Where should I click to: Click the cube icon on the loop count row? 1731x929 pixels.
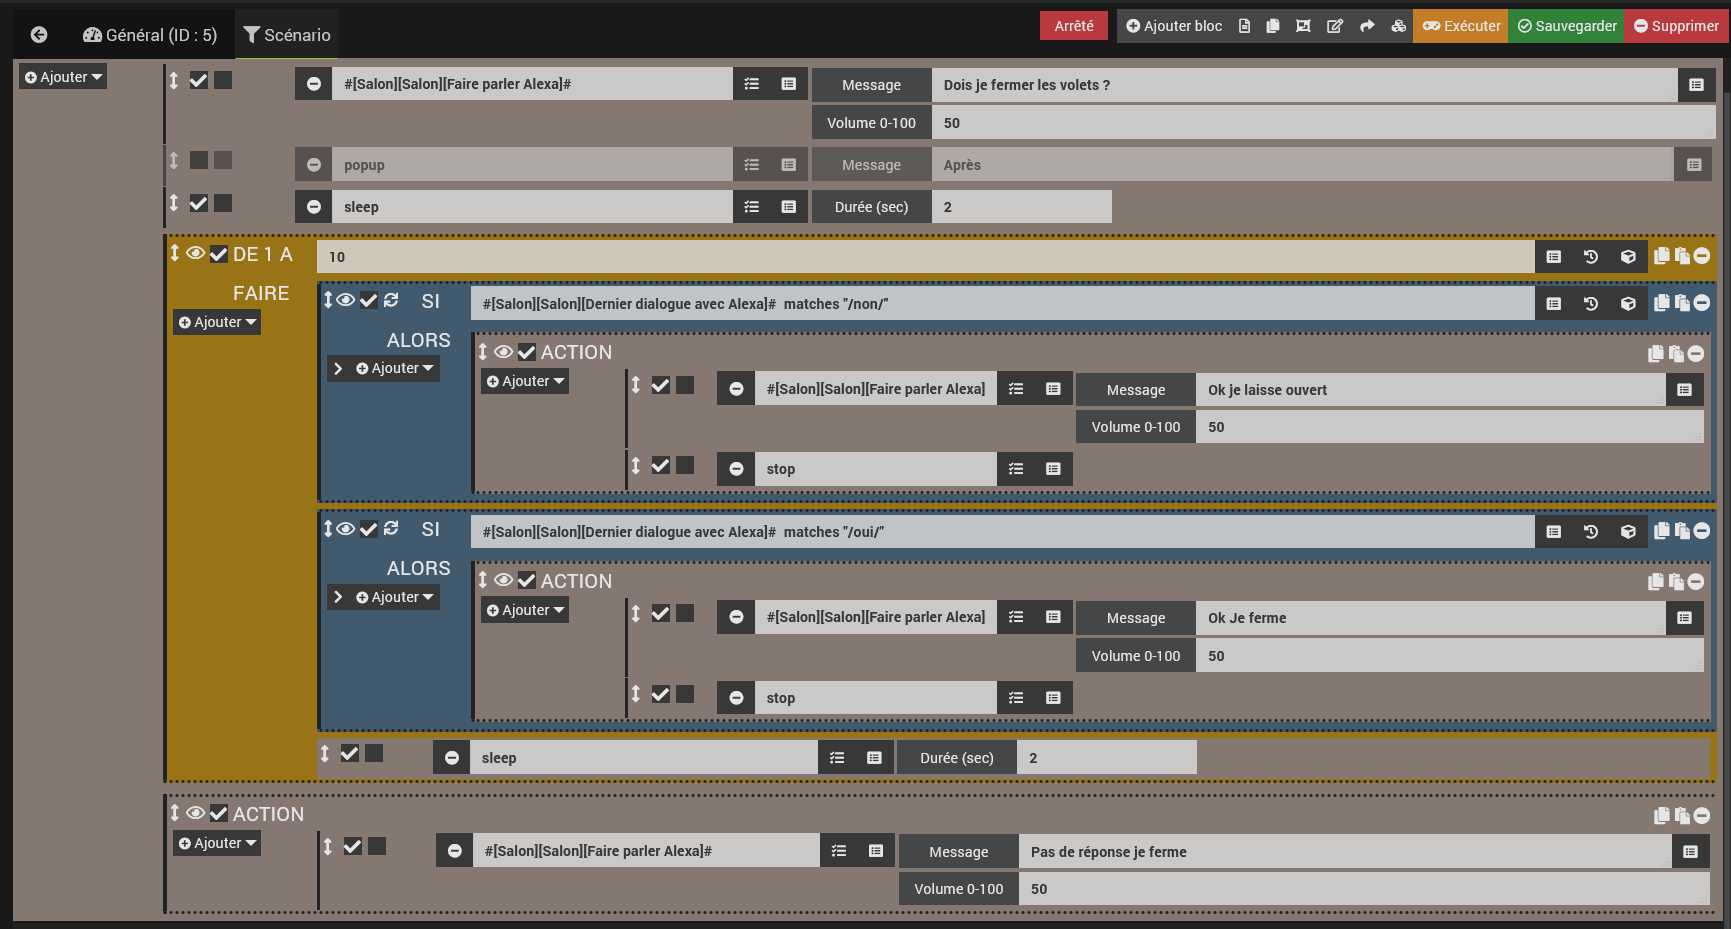[x=1628, y=257]
